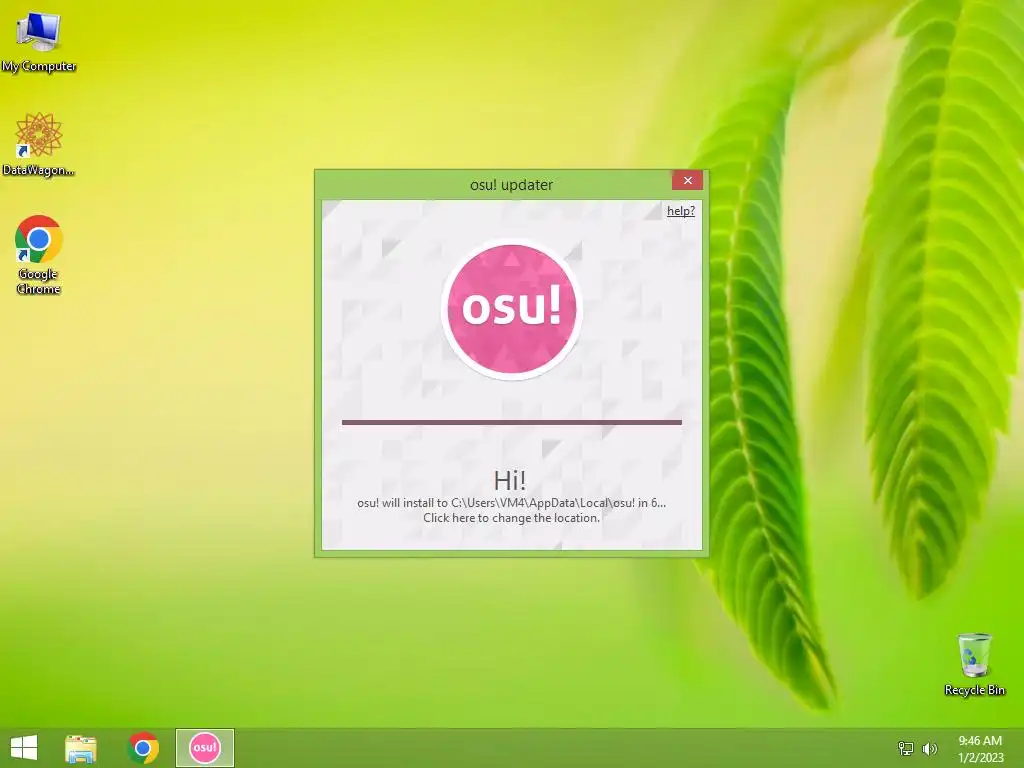Select the DataWagon desktop shortcut
Viewport: 1024px width, 768px height.
39,144
